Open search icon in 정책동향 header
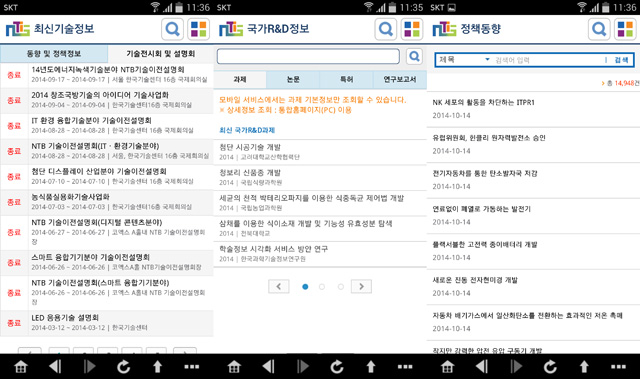The width and height of the screenshot is (640, 379). point(599,29)
